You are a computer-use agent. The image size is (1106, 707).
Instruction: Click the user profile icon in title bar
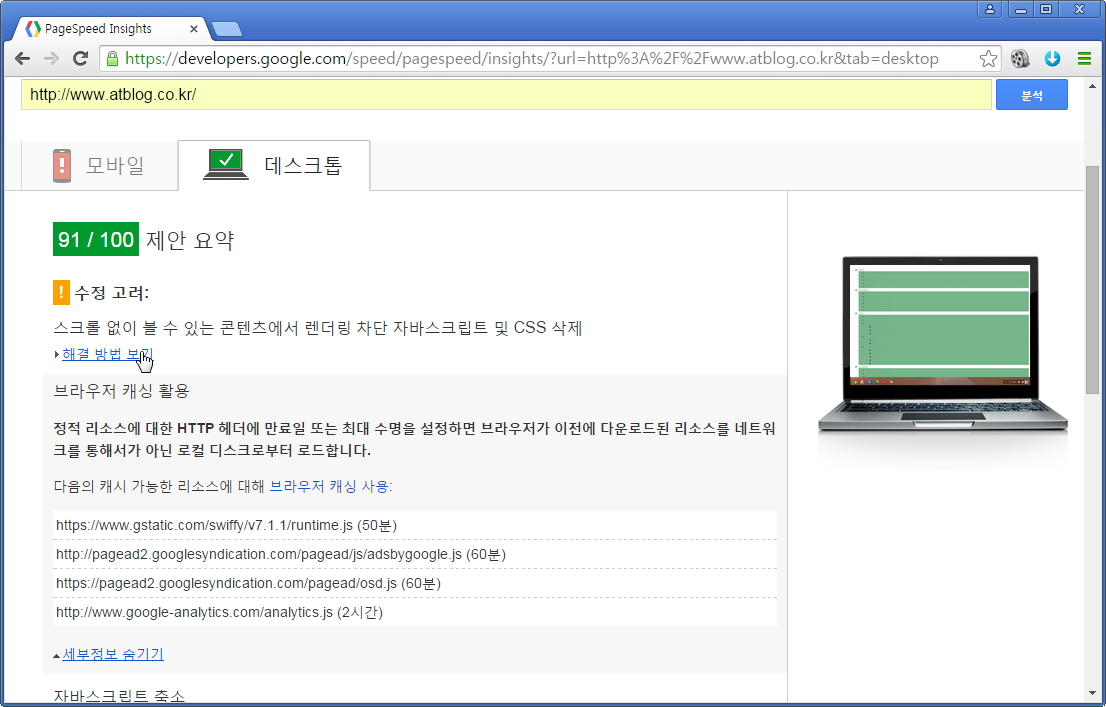pos(990,9)
